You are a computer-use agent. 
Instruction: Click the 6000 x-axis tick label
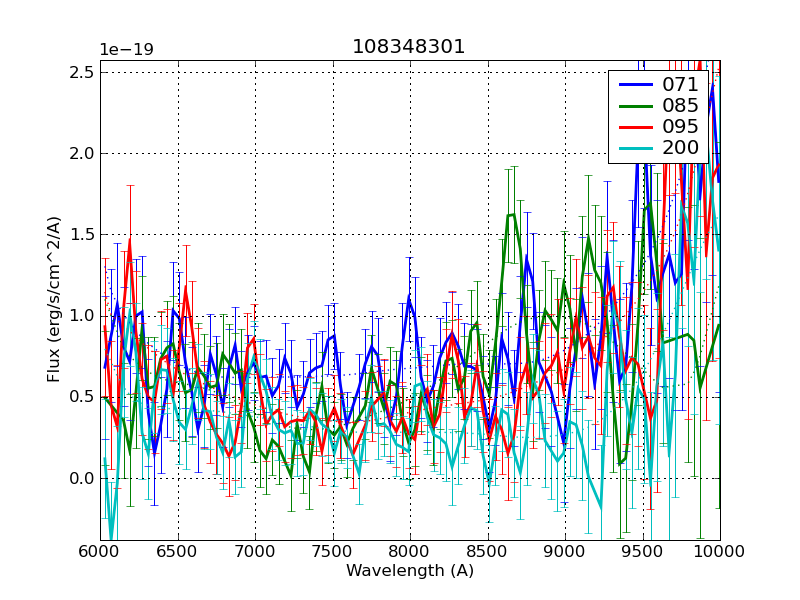100,553
